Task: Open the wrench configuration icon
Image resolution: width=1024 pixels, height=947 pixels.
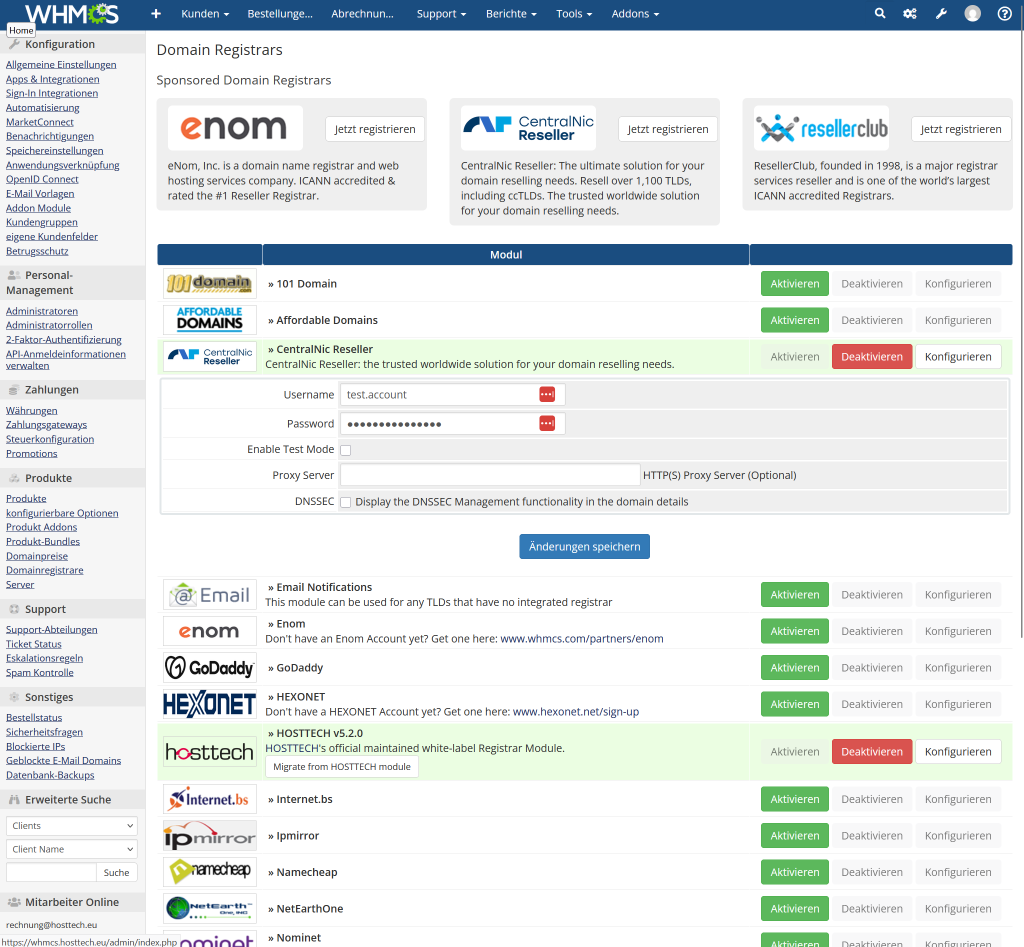Action: pos(941,14)
